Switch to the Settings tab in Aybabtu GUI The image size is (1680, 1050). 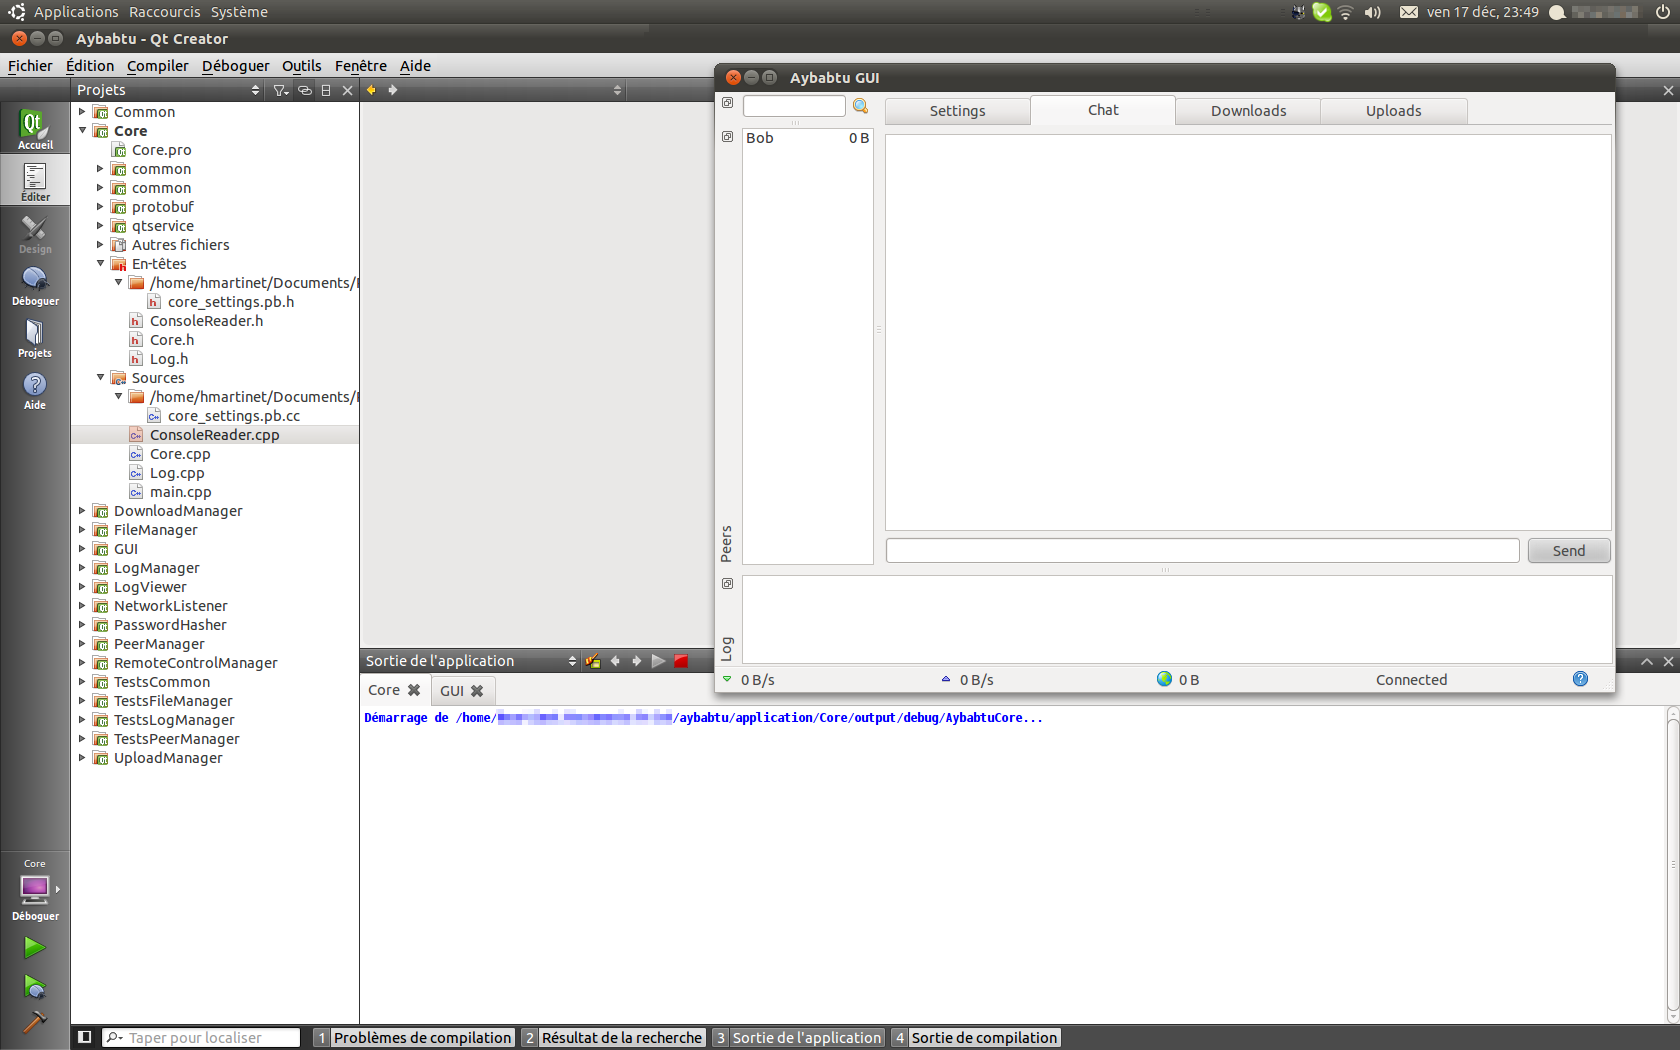pyautogui.click(x=957, y=111)
